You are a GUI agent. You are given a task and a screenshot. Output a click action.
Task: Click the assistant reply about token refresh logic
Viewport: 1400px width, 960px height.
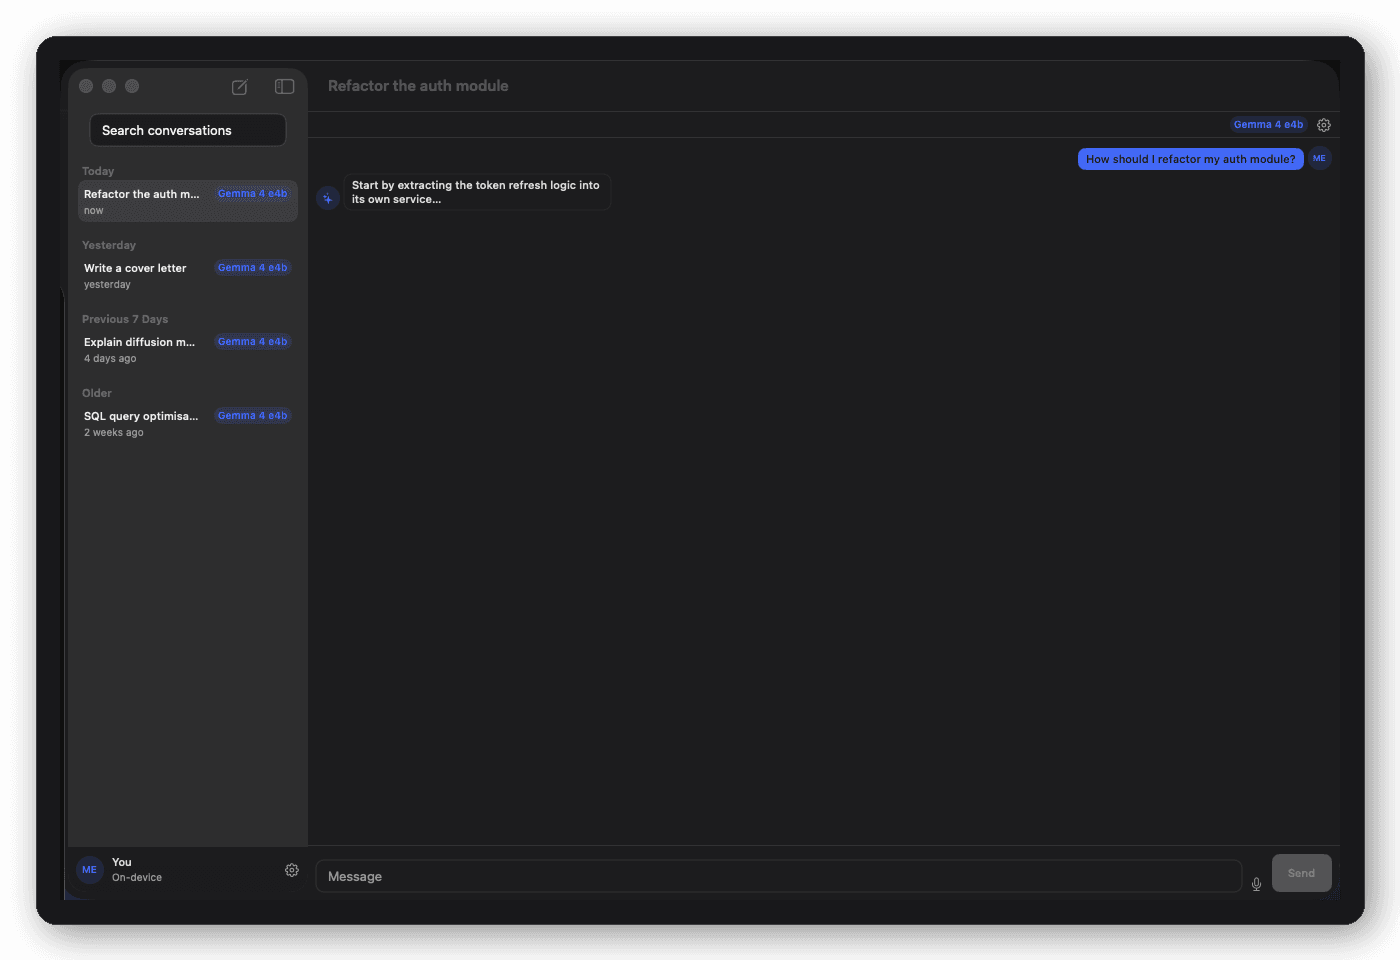coord(477,192)
